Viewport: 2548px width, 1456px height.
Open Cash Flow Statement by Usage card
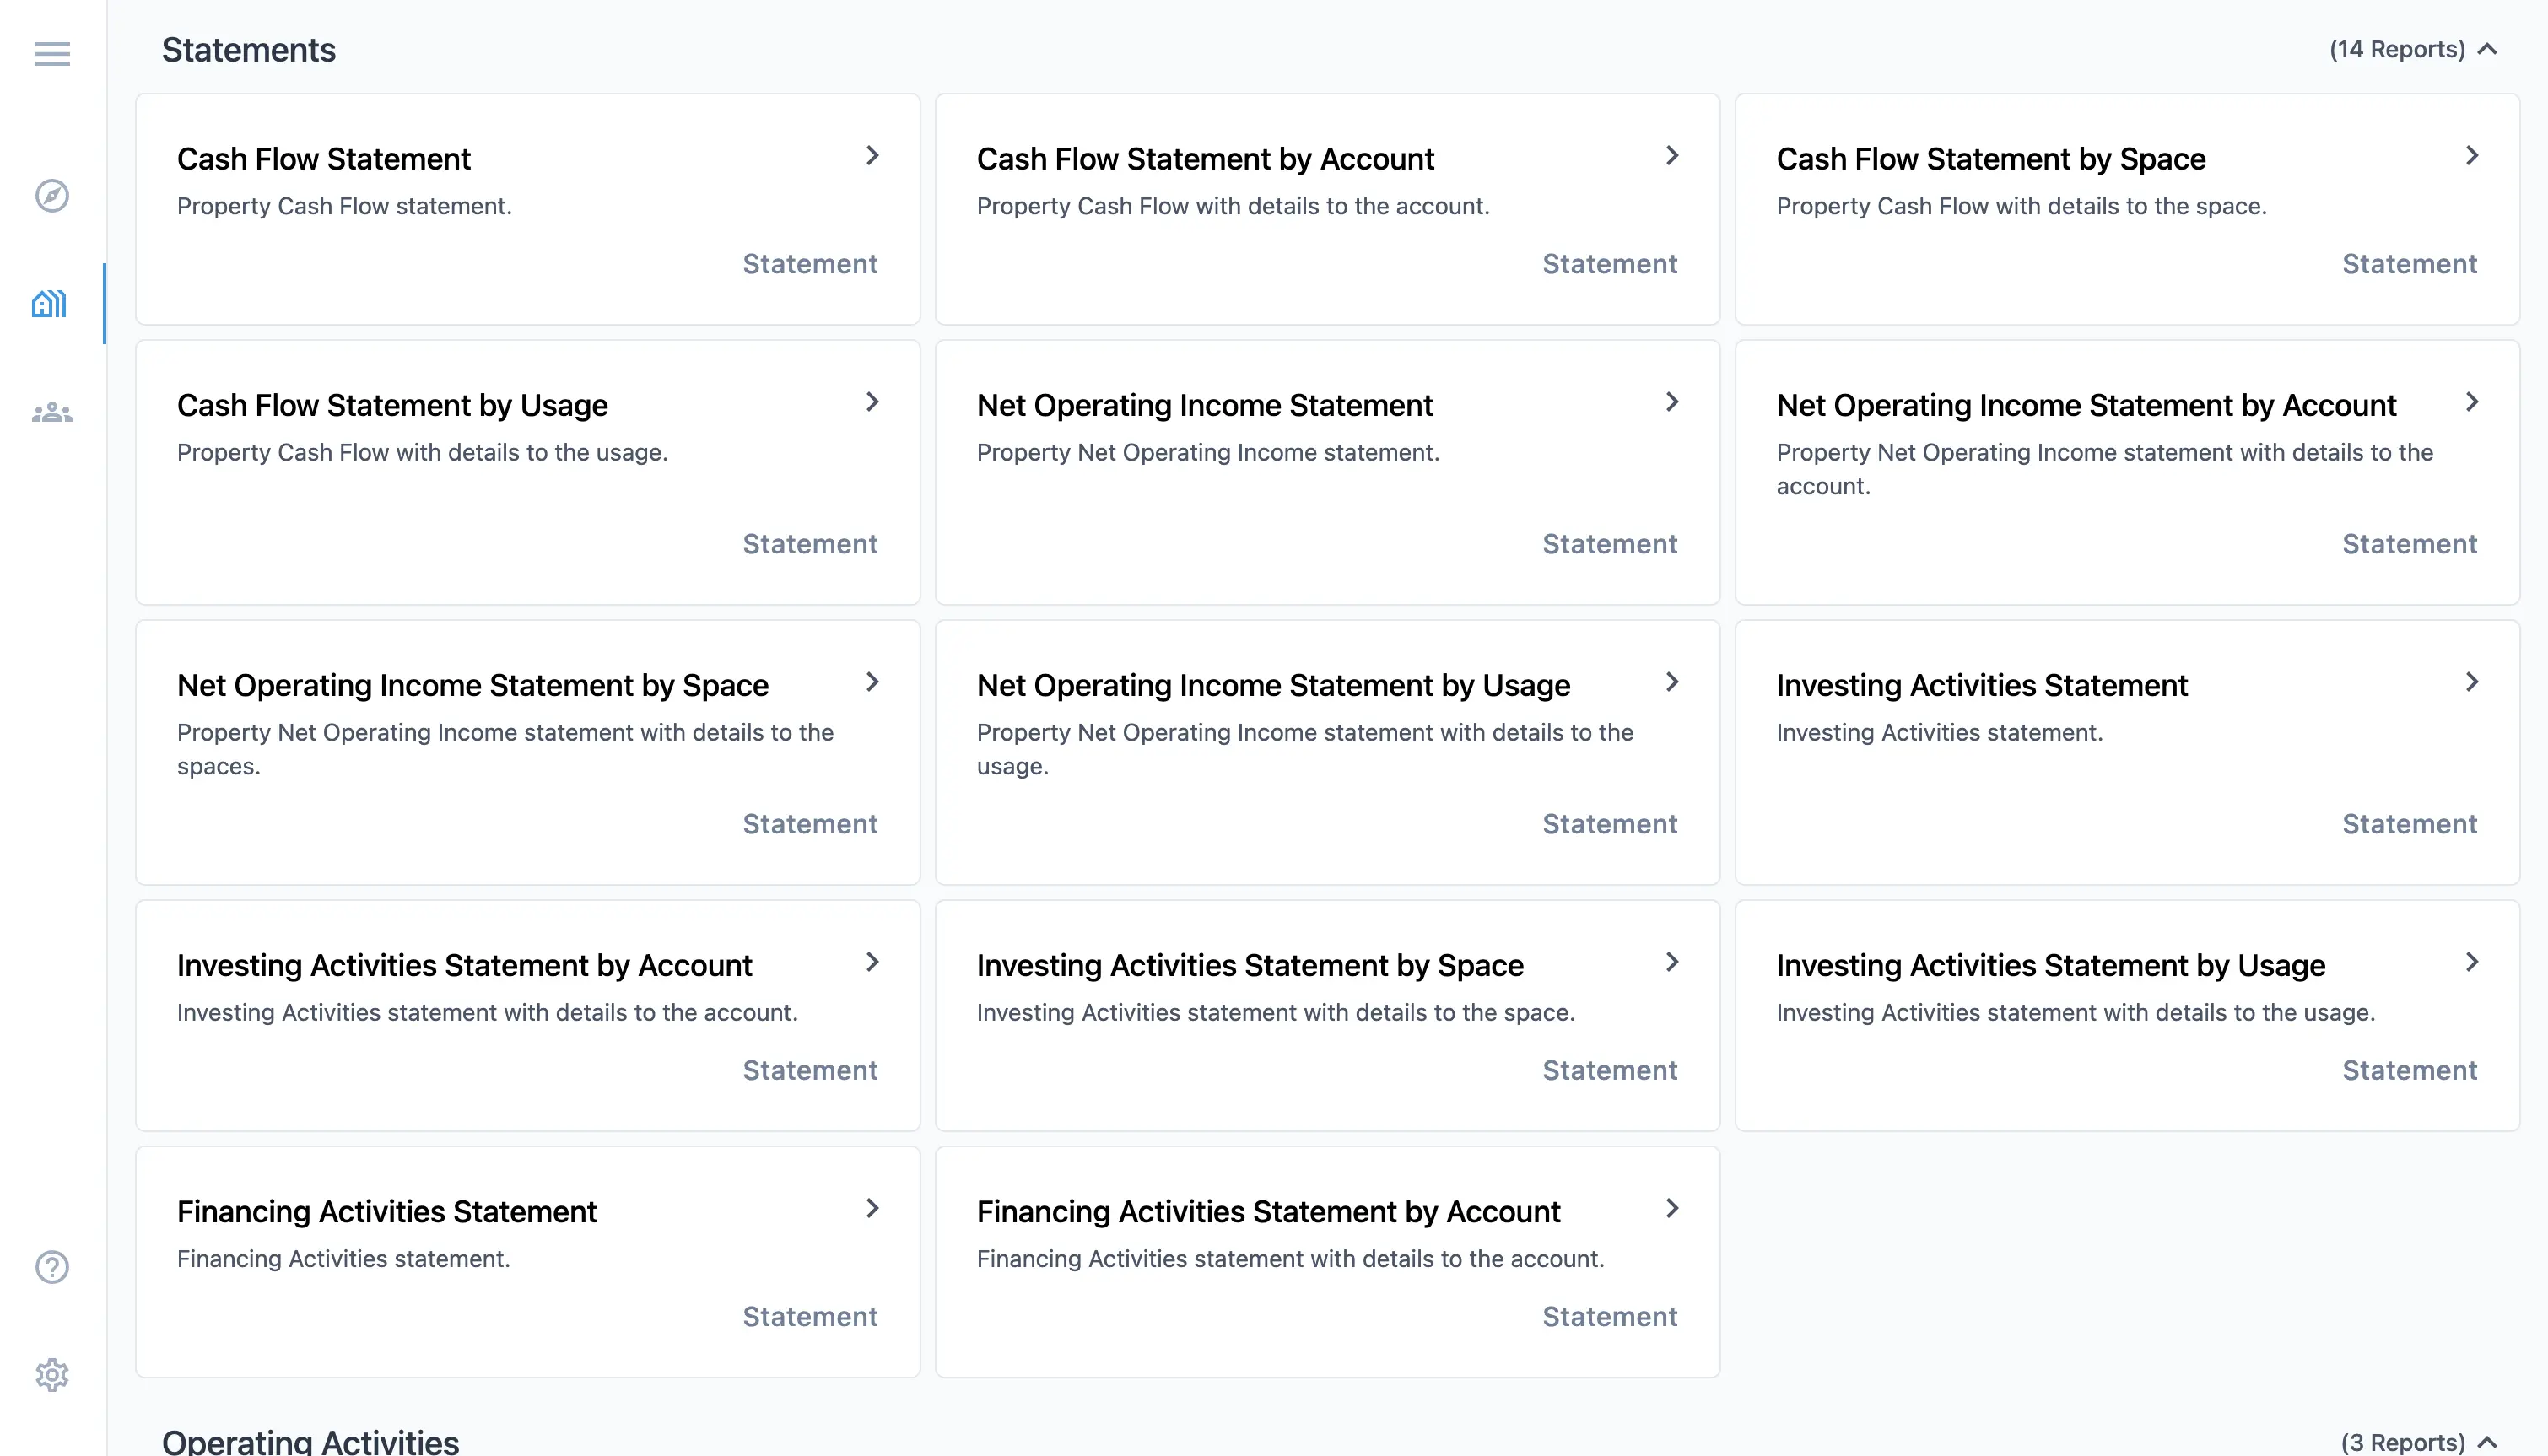tap(392, 405)
